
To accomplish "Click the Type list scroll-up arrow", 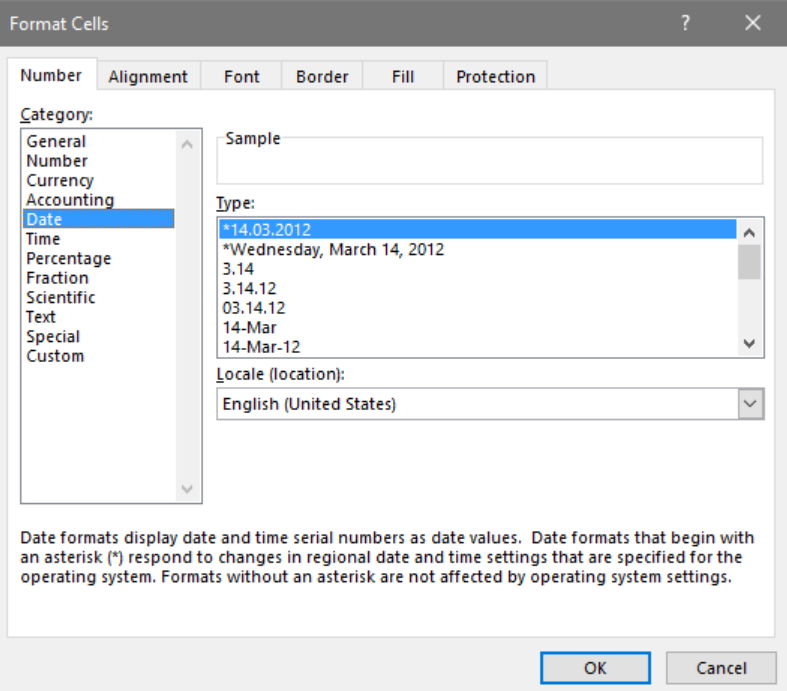I will [749, 232].
